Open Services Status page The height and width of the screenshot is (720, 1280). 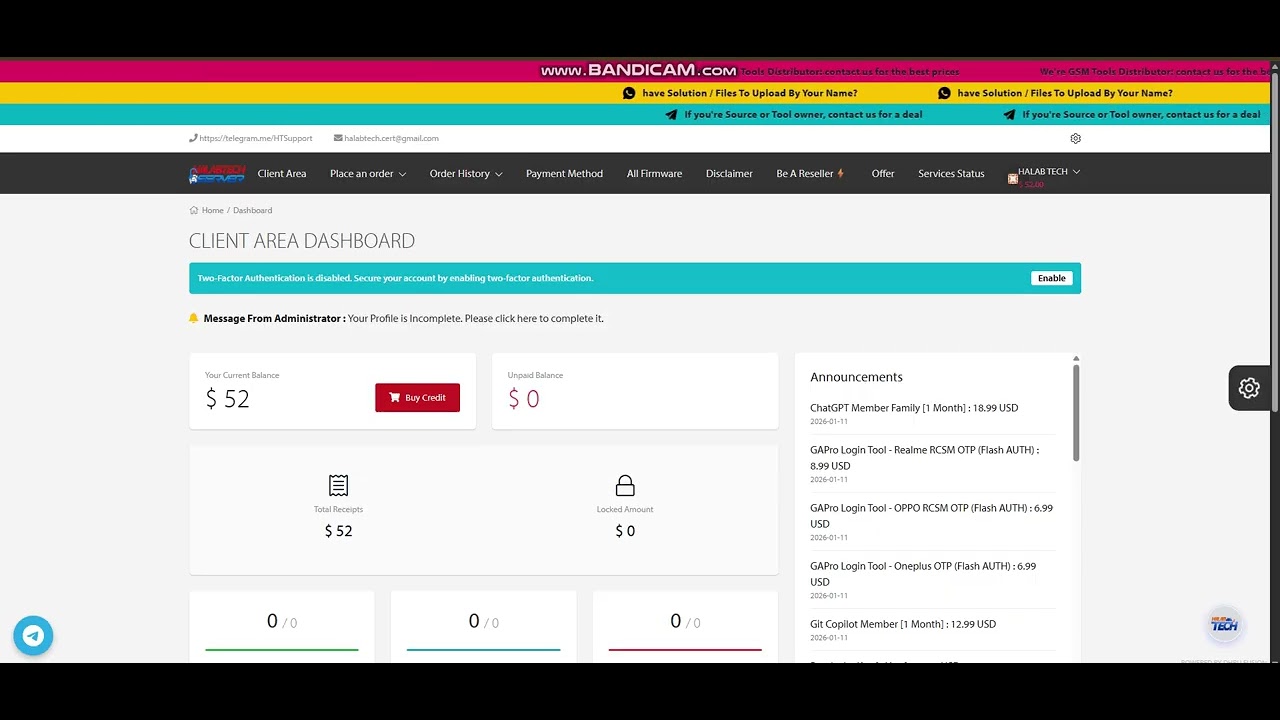coord(951,174)
